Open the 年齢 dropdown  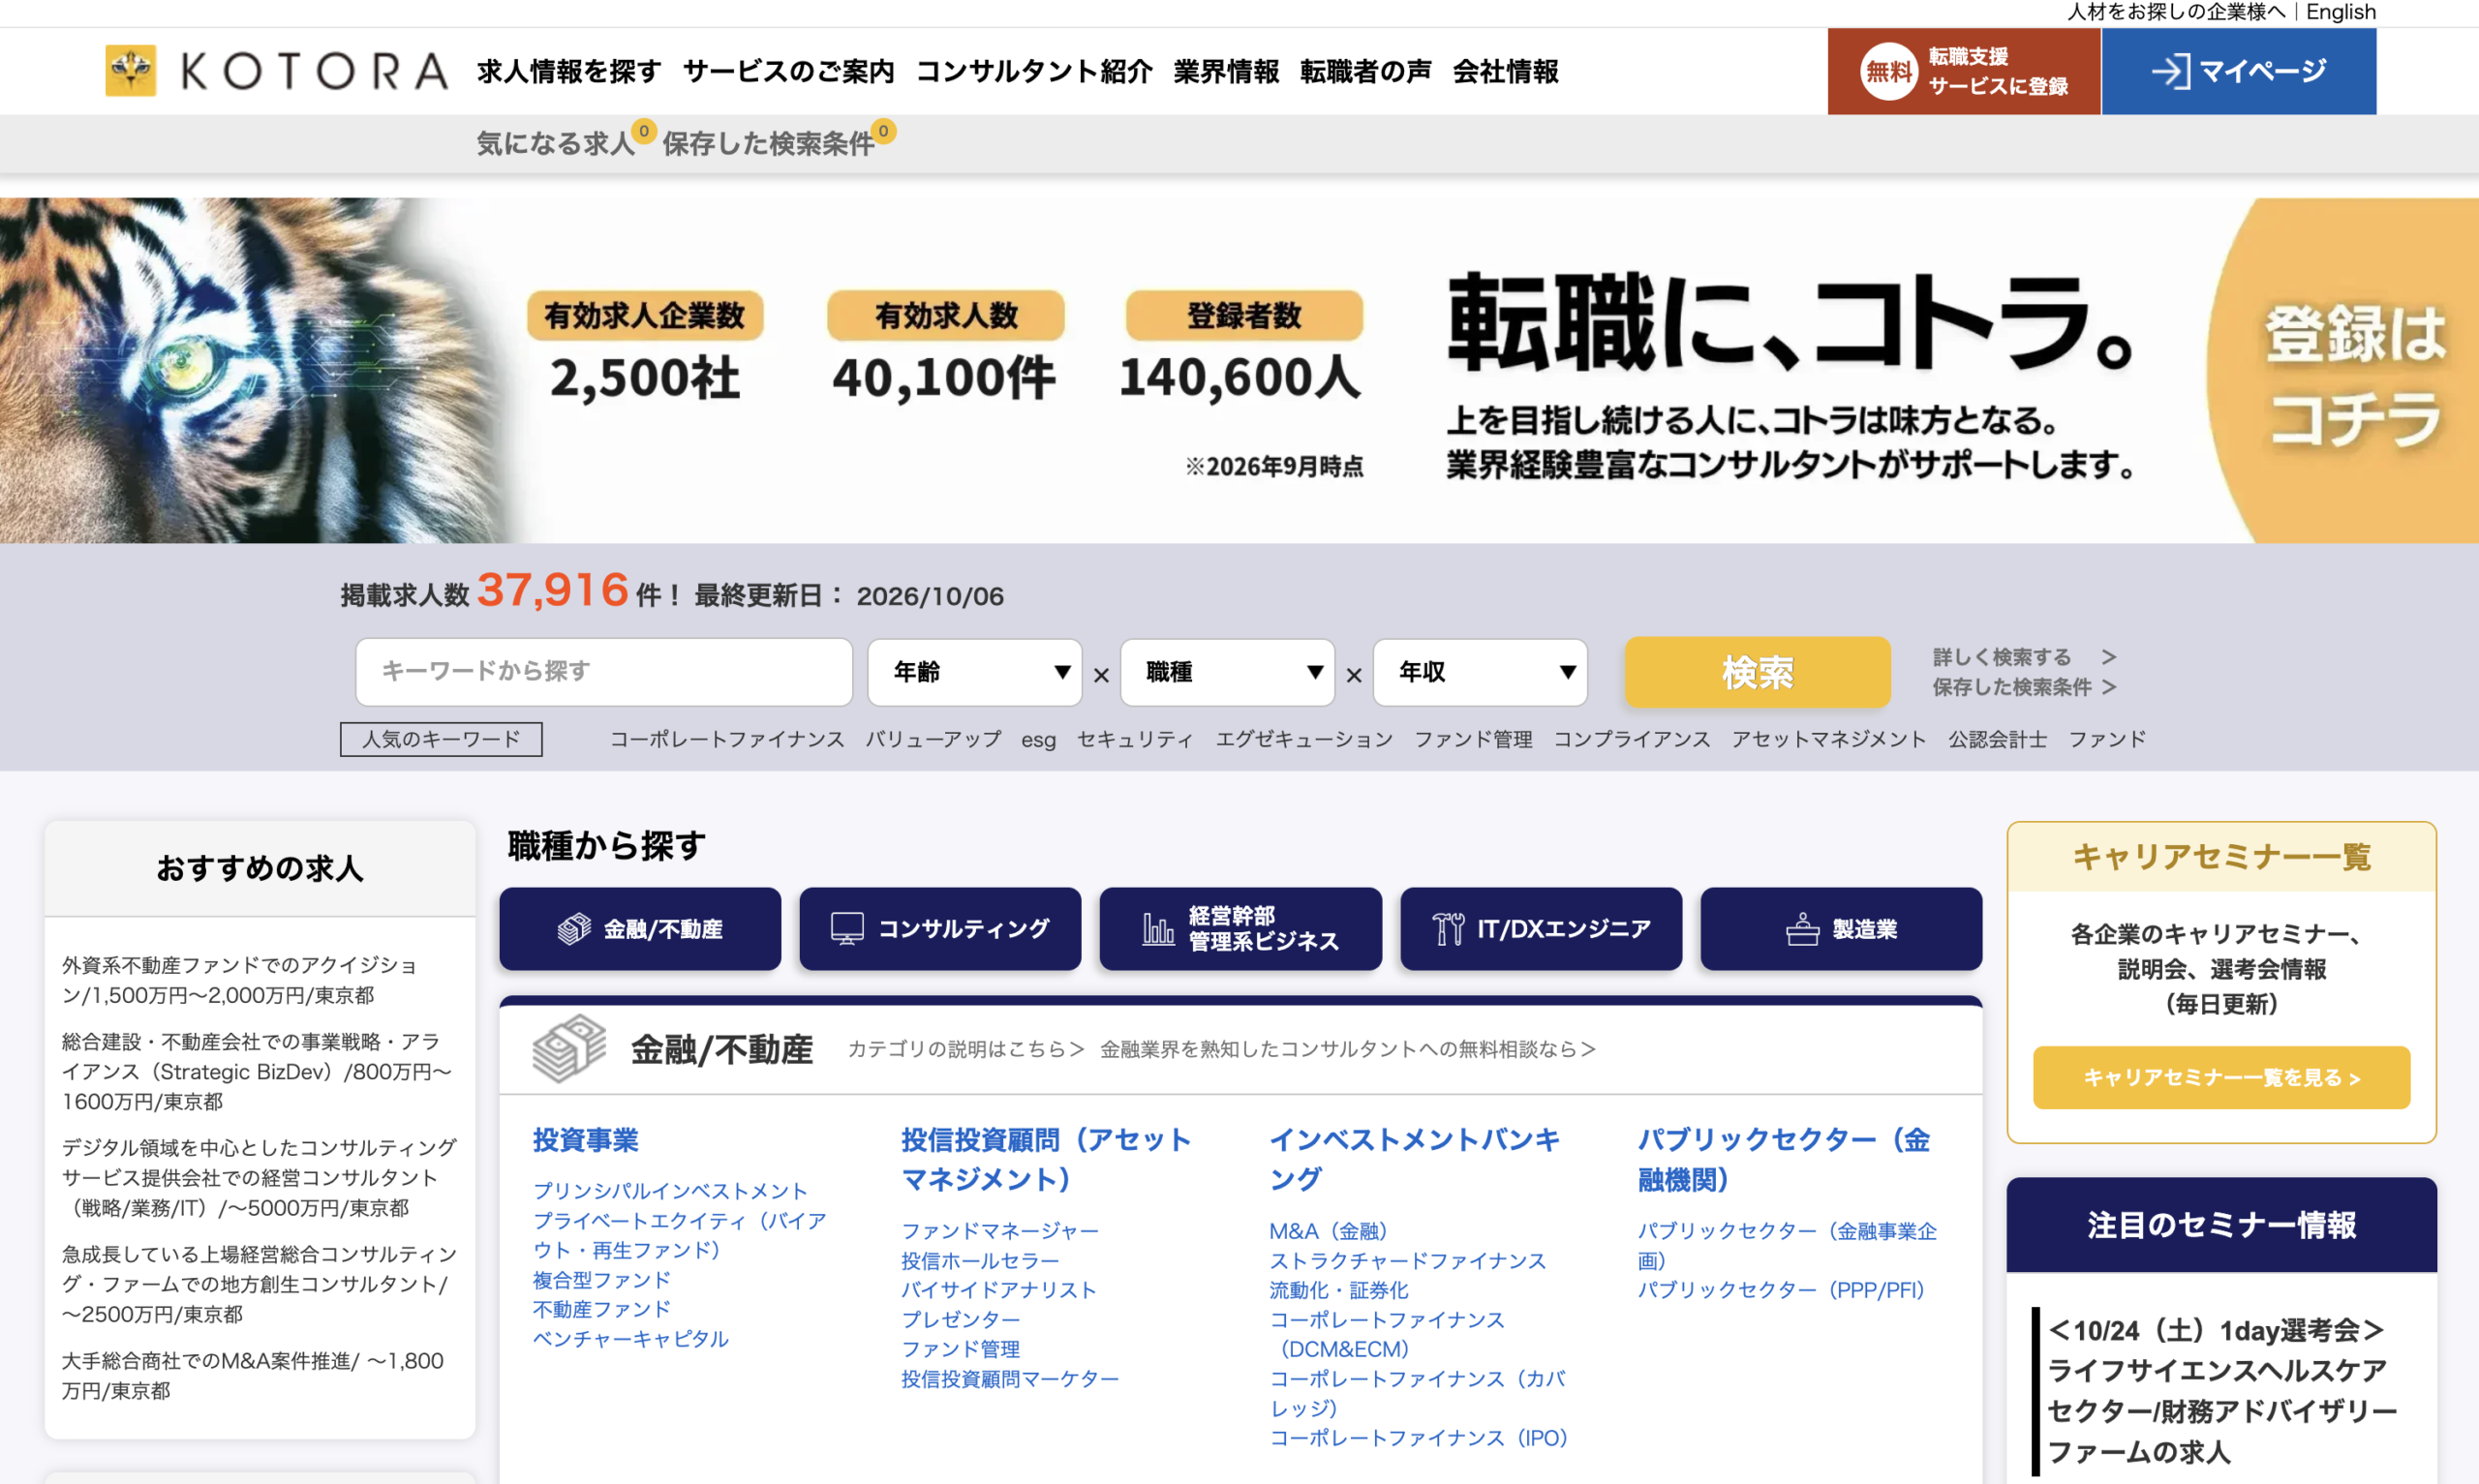[x=975, y=672]
